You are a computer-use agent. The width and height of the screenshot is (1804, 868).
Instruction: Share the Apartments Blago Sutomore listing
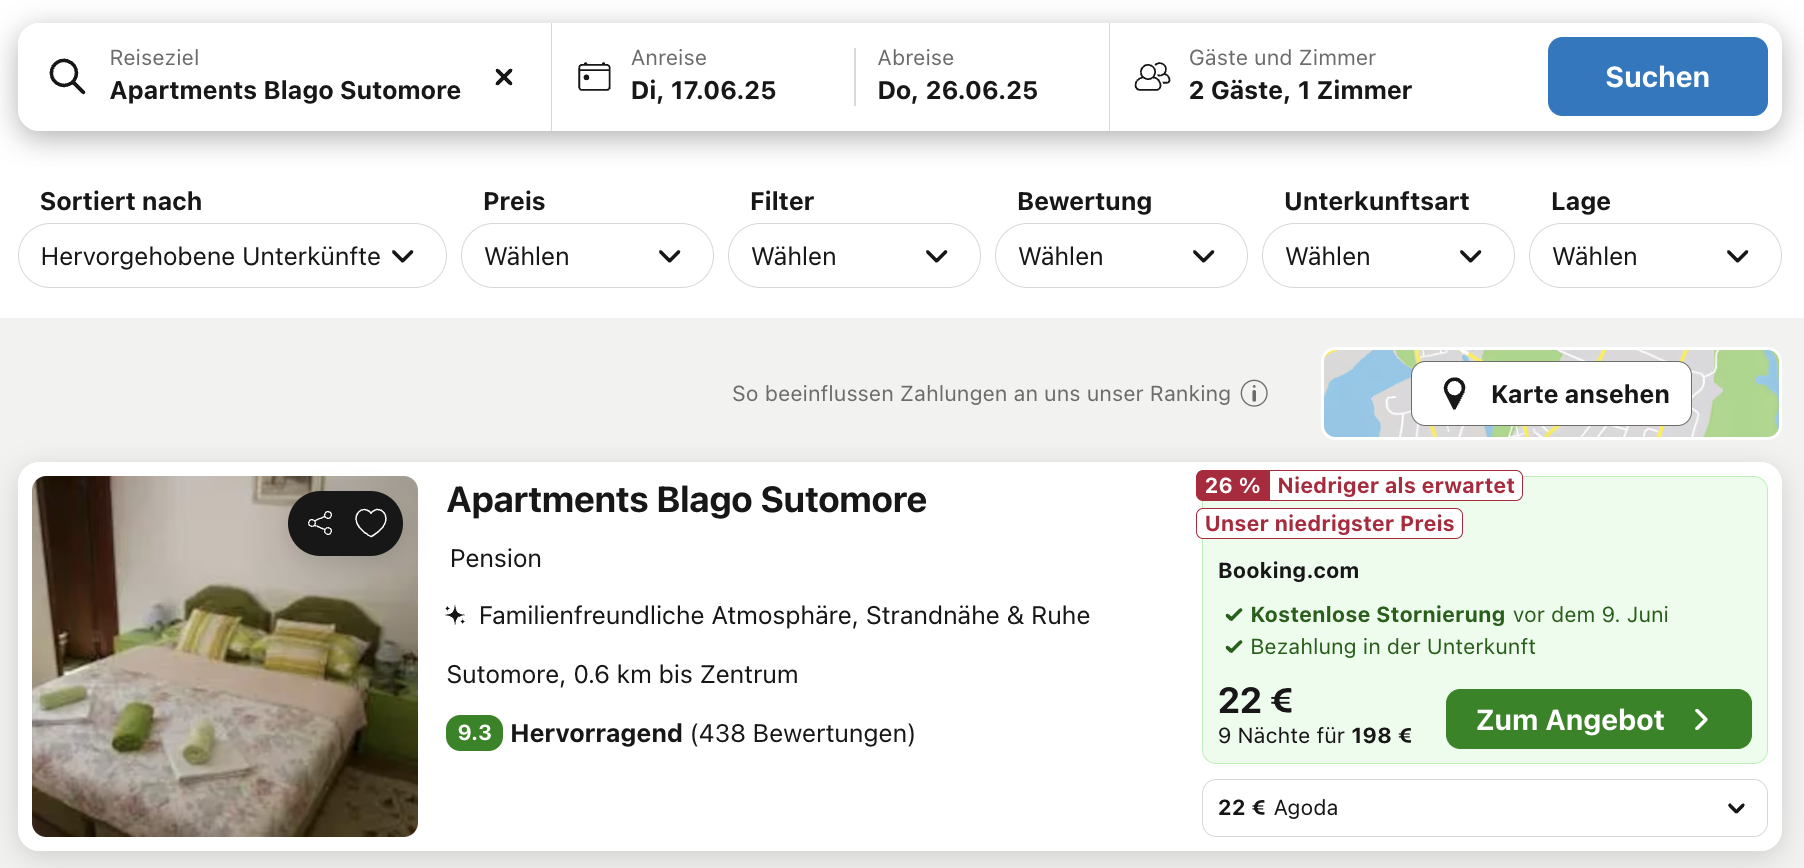320,523
